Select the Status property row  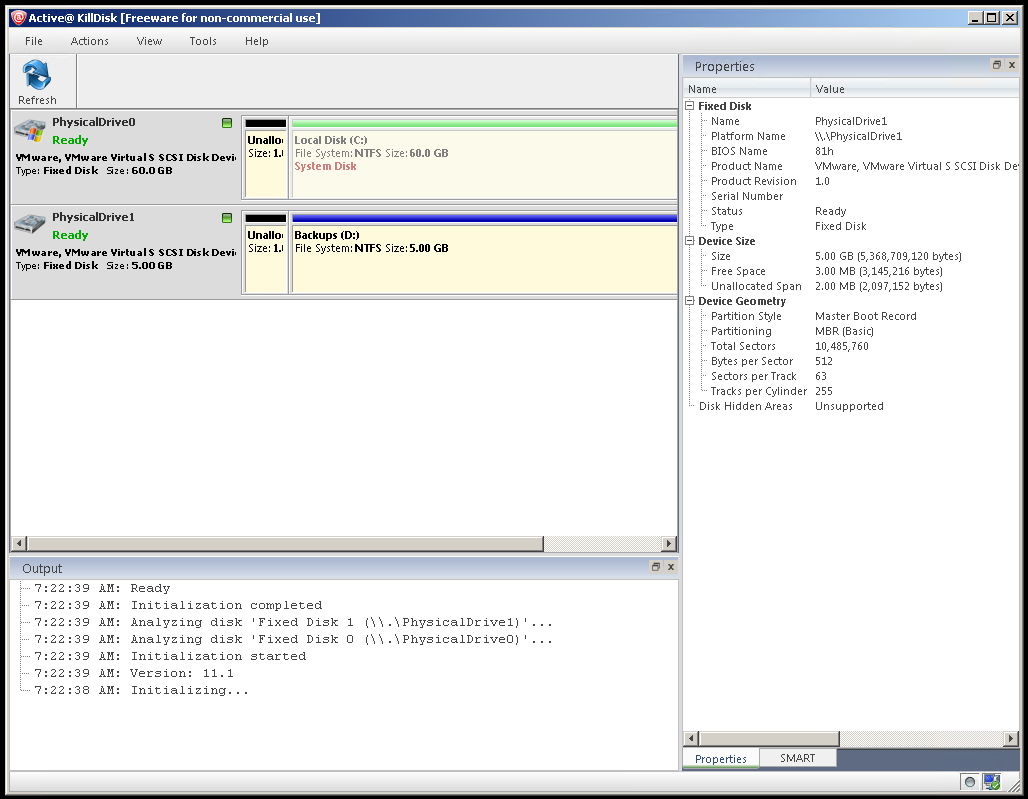point(852,212)
